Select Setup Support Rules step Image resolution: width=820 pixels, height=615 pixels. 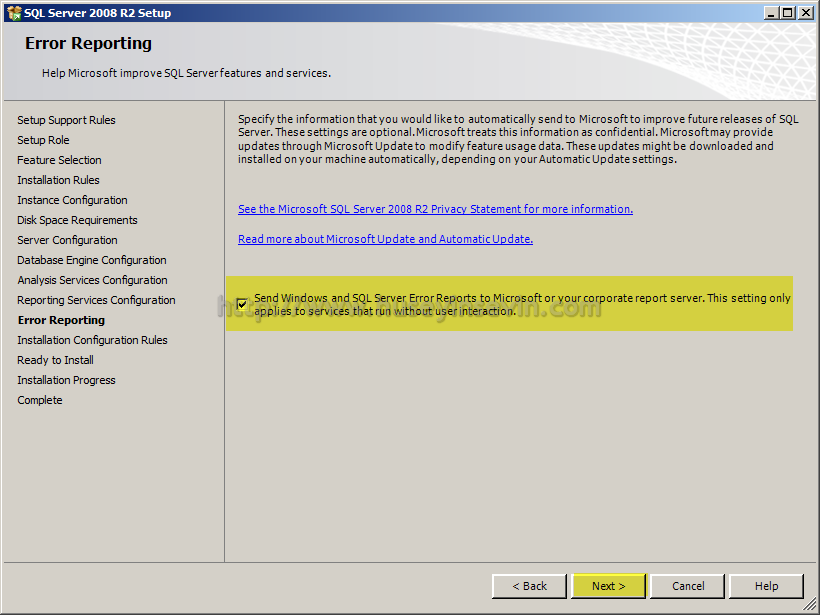[x=66, y=120]
